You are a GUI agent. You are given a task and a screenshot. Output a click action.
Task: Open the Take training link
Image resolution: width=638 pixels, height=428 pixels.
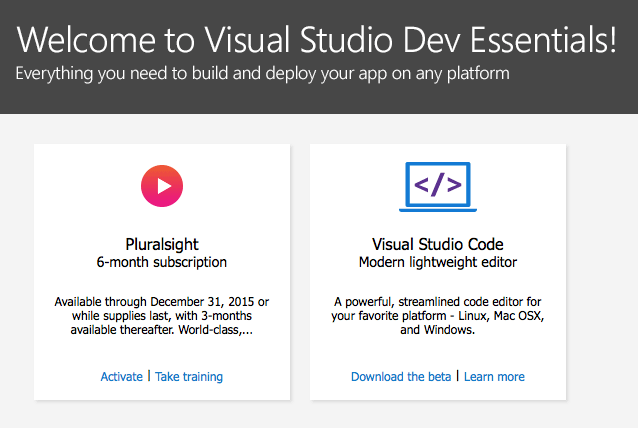[x=189, y=377]
